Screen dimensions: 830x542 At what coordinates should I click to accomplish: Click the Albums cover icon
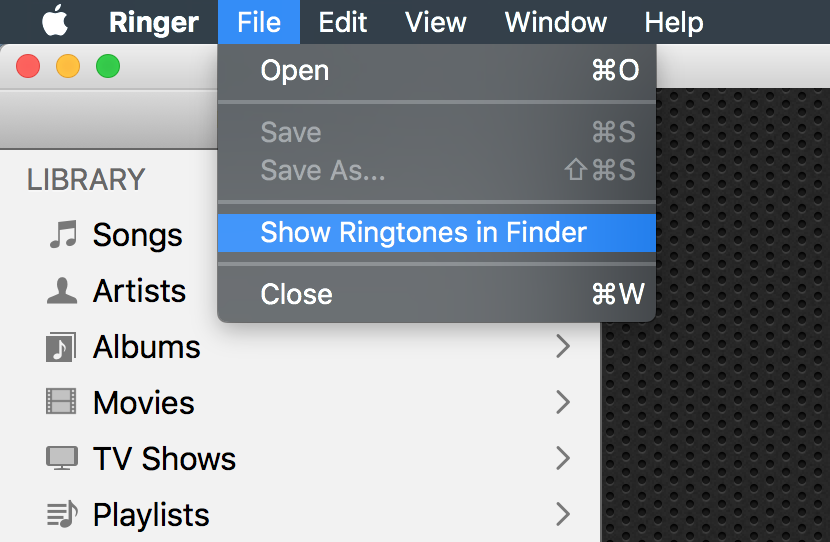point(62,347)
